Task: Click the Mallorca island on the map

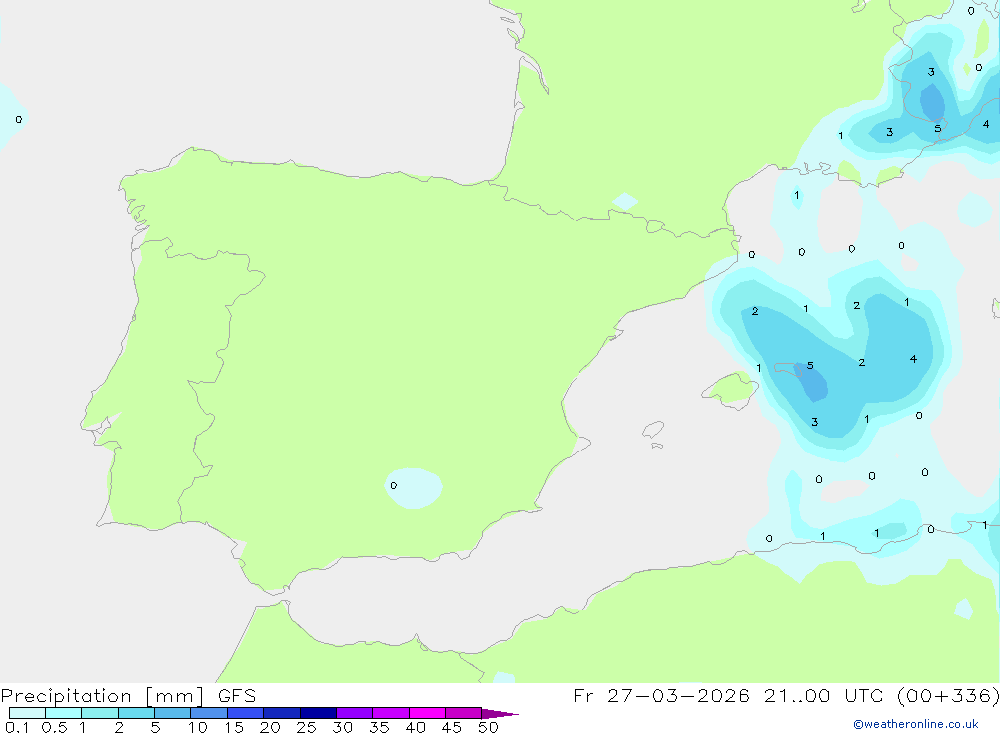Action: (x=730, y=389)
